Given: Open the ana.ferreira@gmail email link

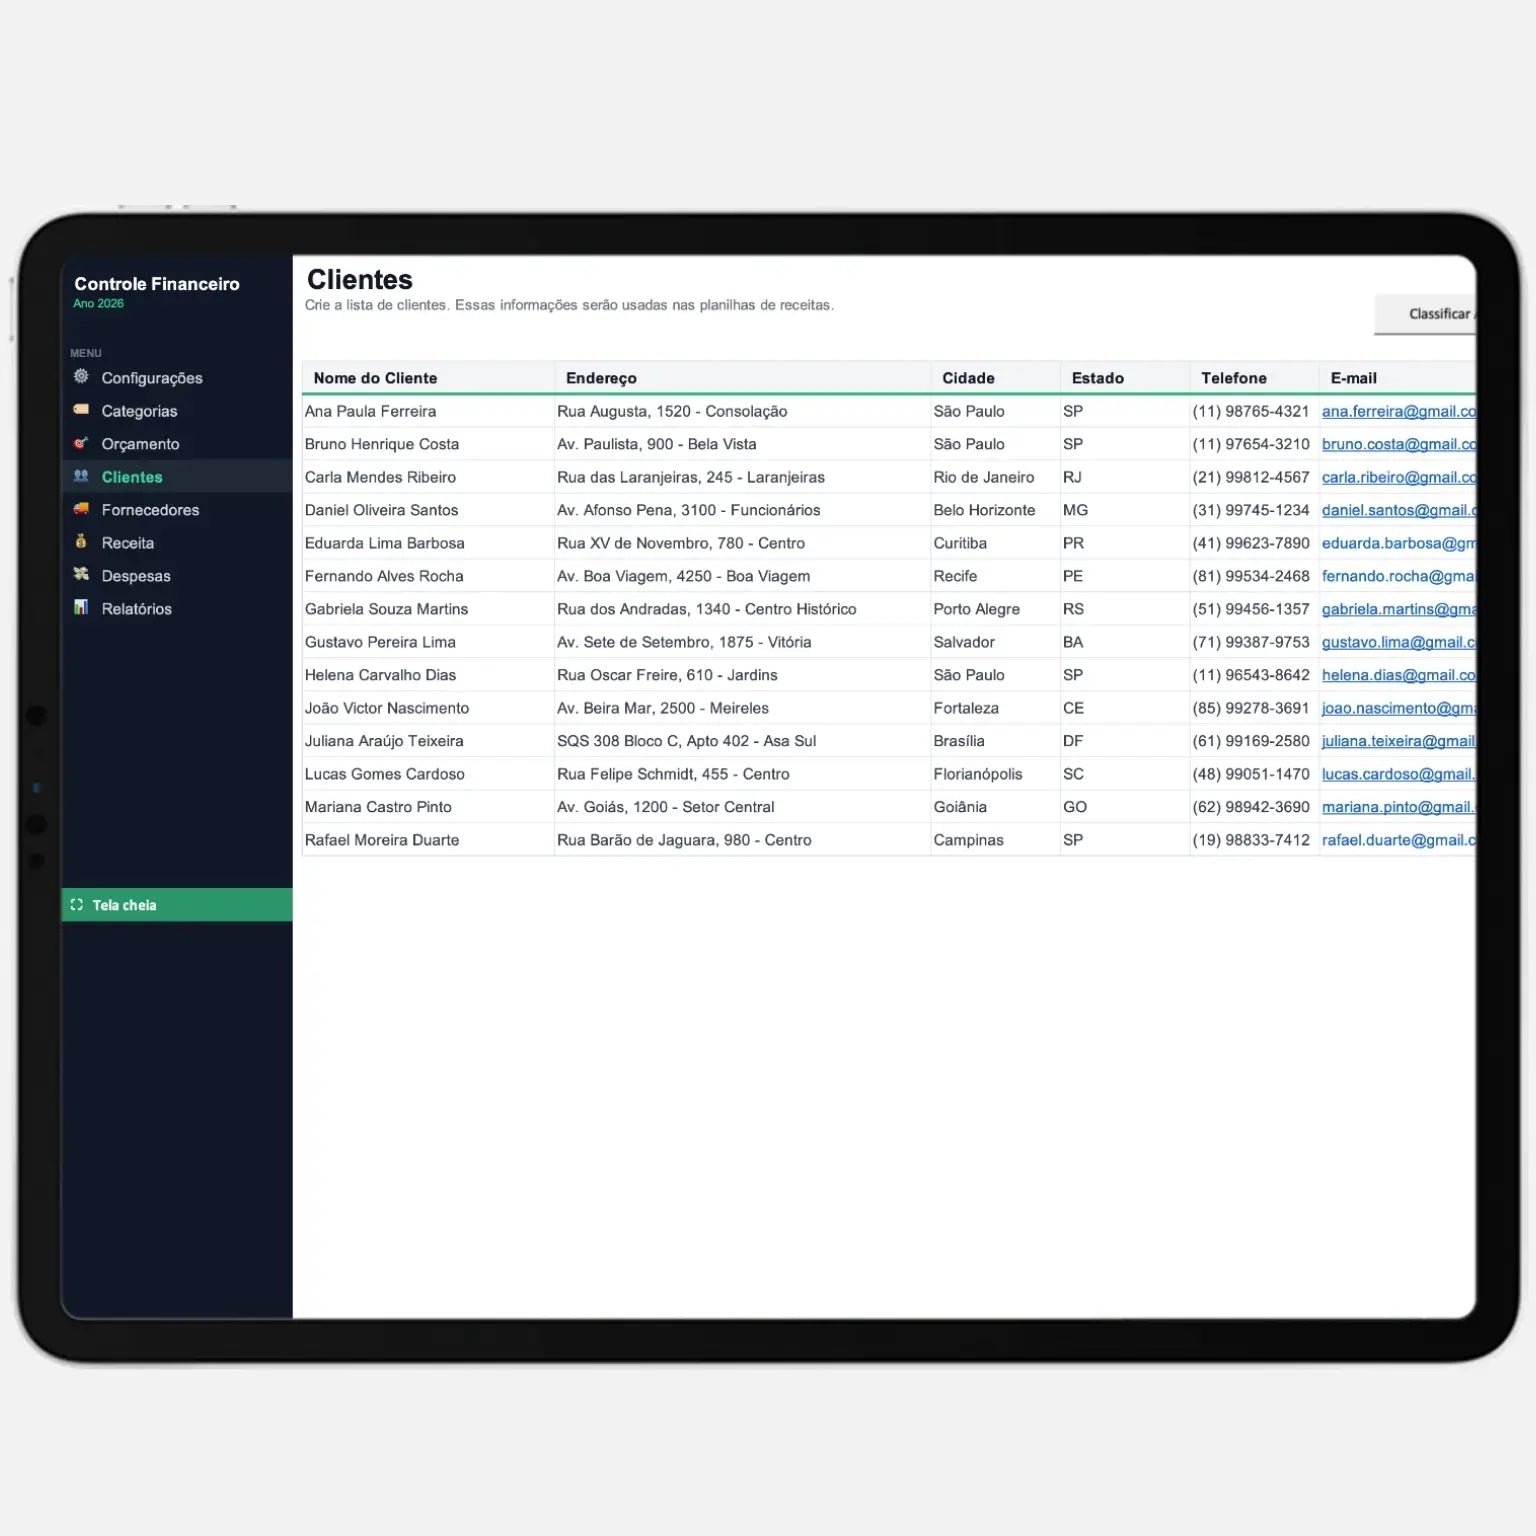Looking at the screenshot, I should [1398, 411].
